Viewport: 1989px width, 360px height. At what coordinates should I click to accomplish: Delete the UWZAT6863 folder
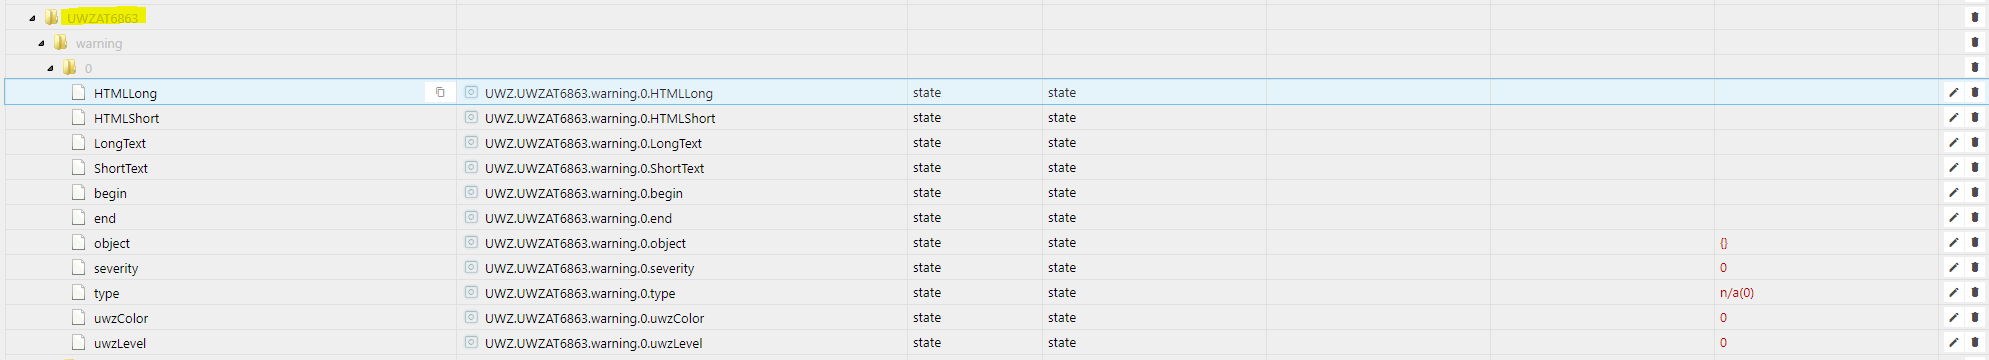(1975, 17)
